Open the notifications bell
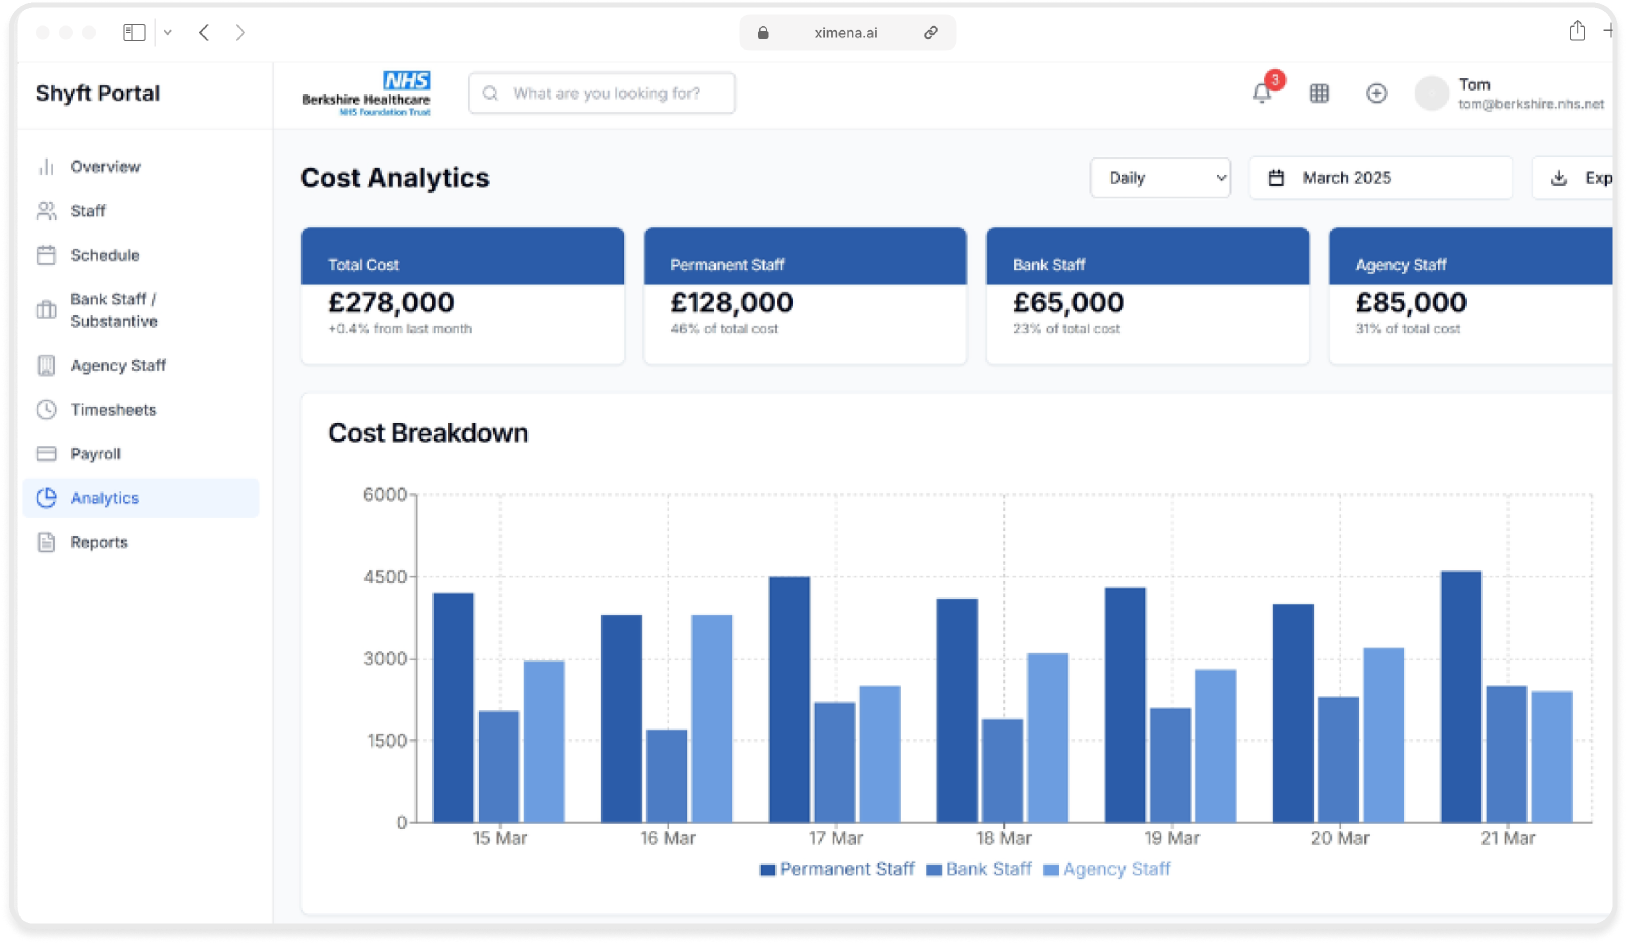This screenshot has width=1627, height=944. [1261, 94]
